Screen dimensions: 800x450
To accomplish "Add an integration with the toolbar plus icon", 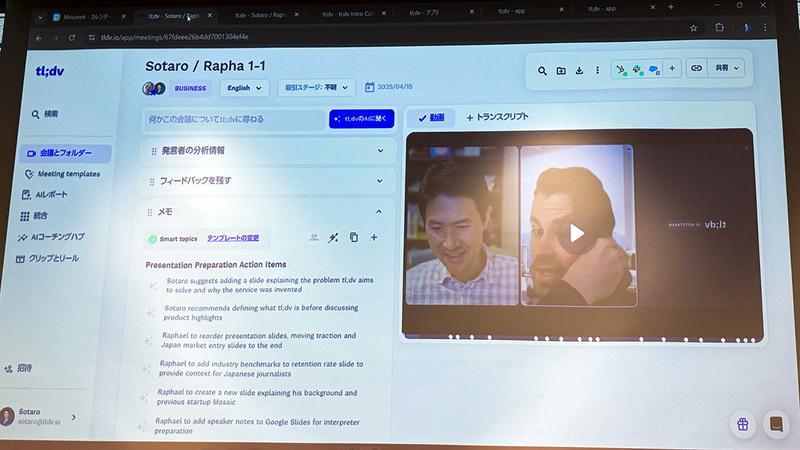I will (672, 68).
